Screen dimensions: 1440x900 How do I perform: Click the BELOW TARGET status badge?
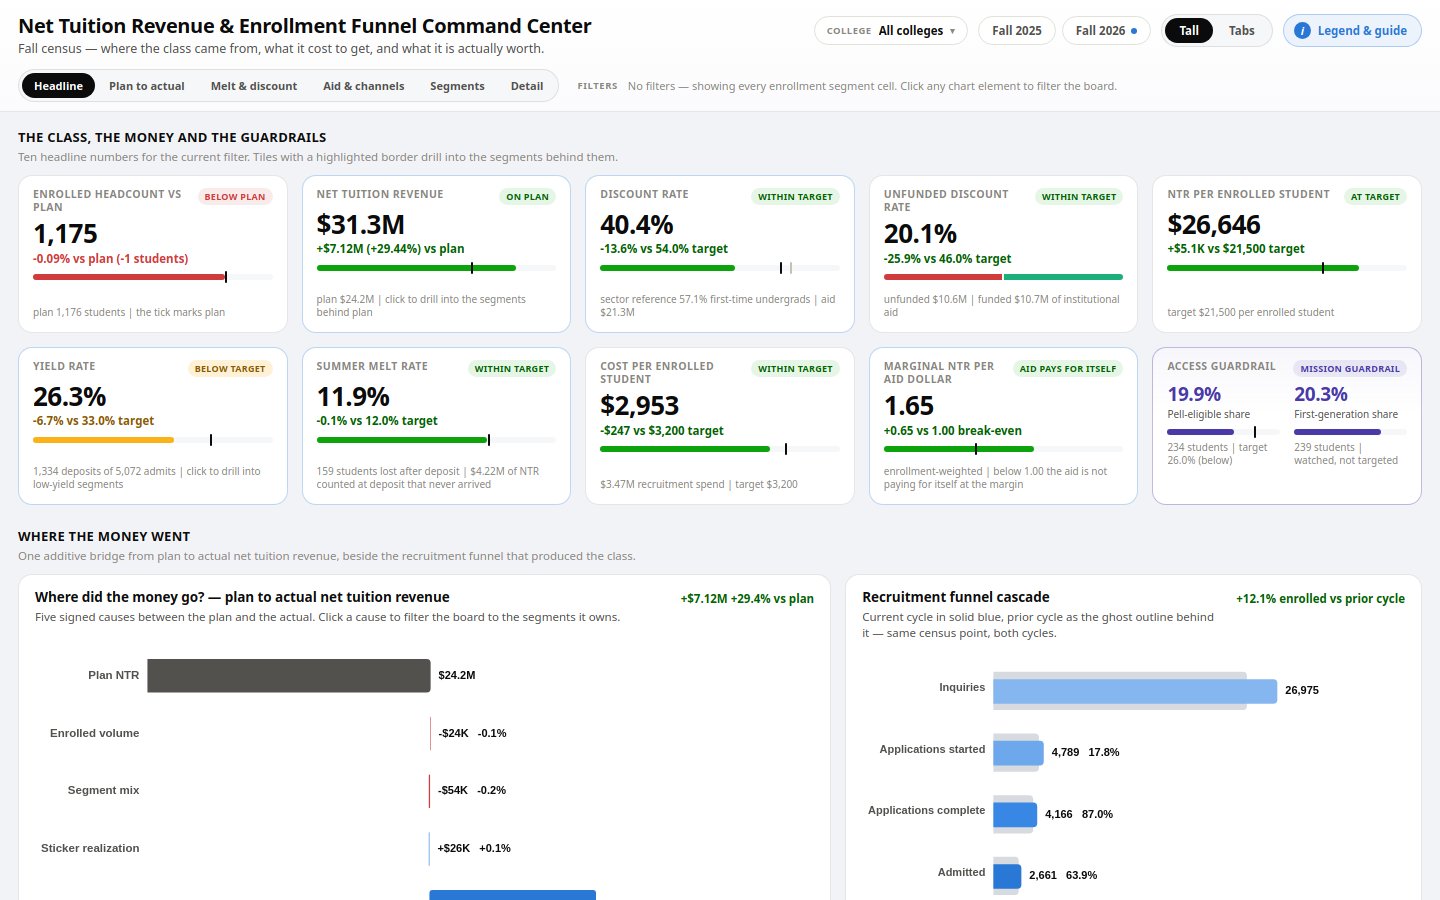230,369
